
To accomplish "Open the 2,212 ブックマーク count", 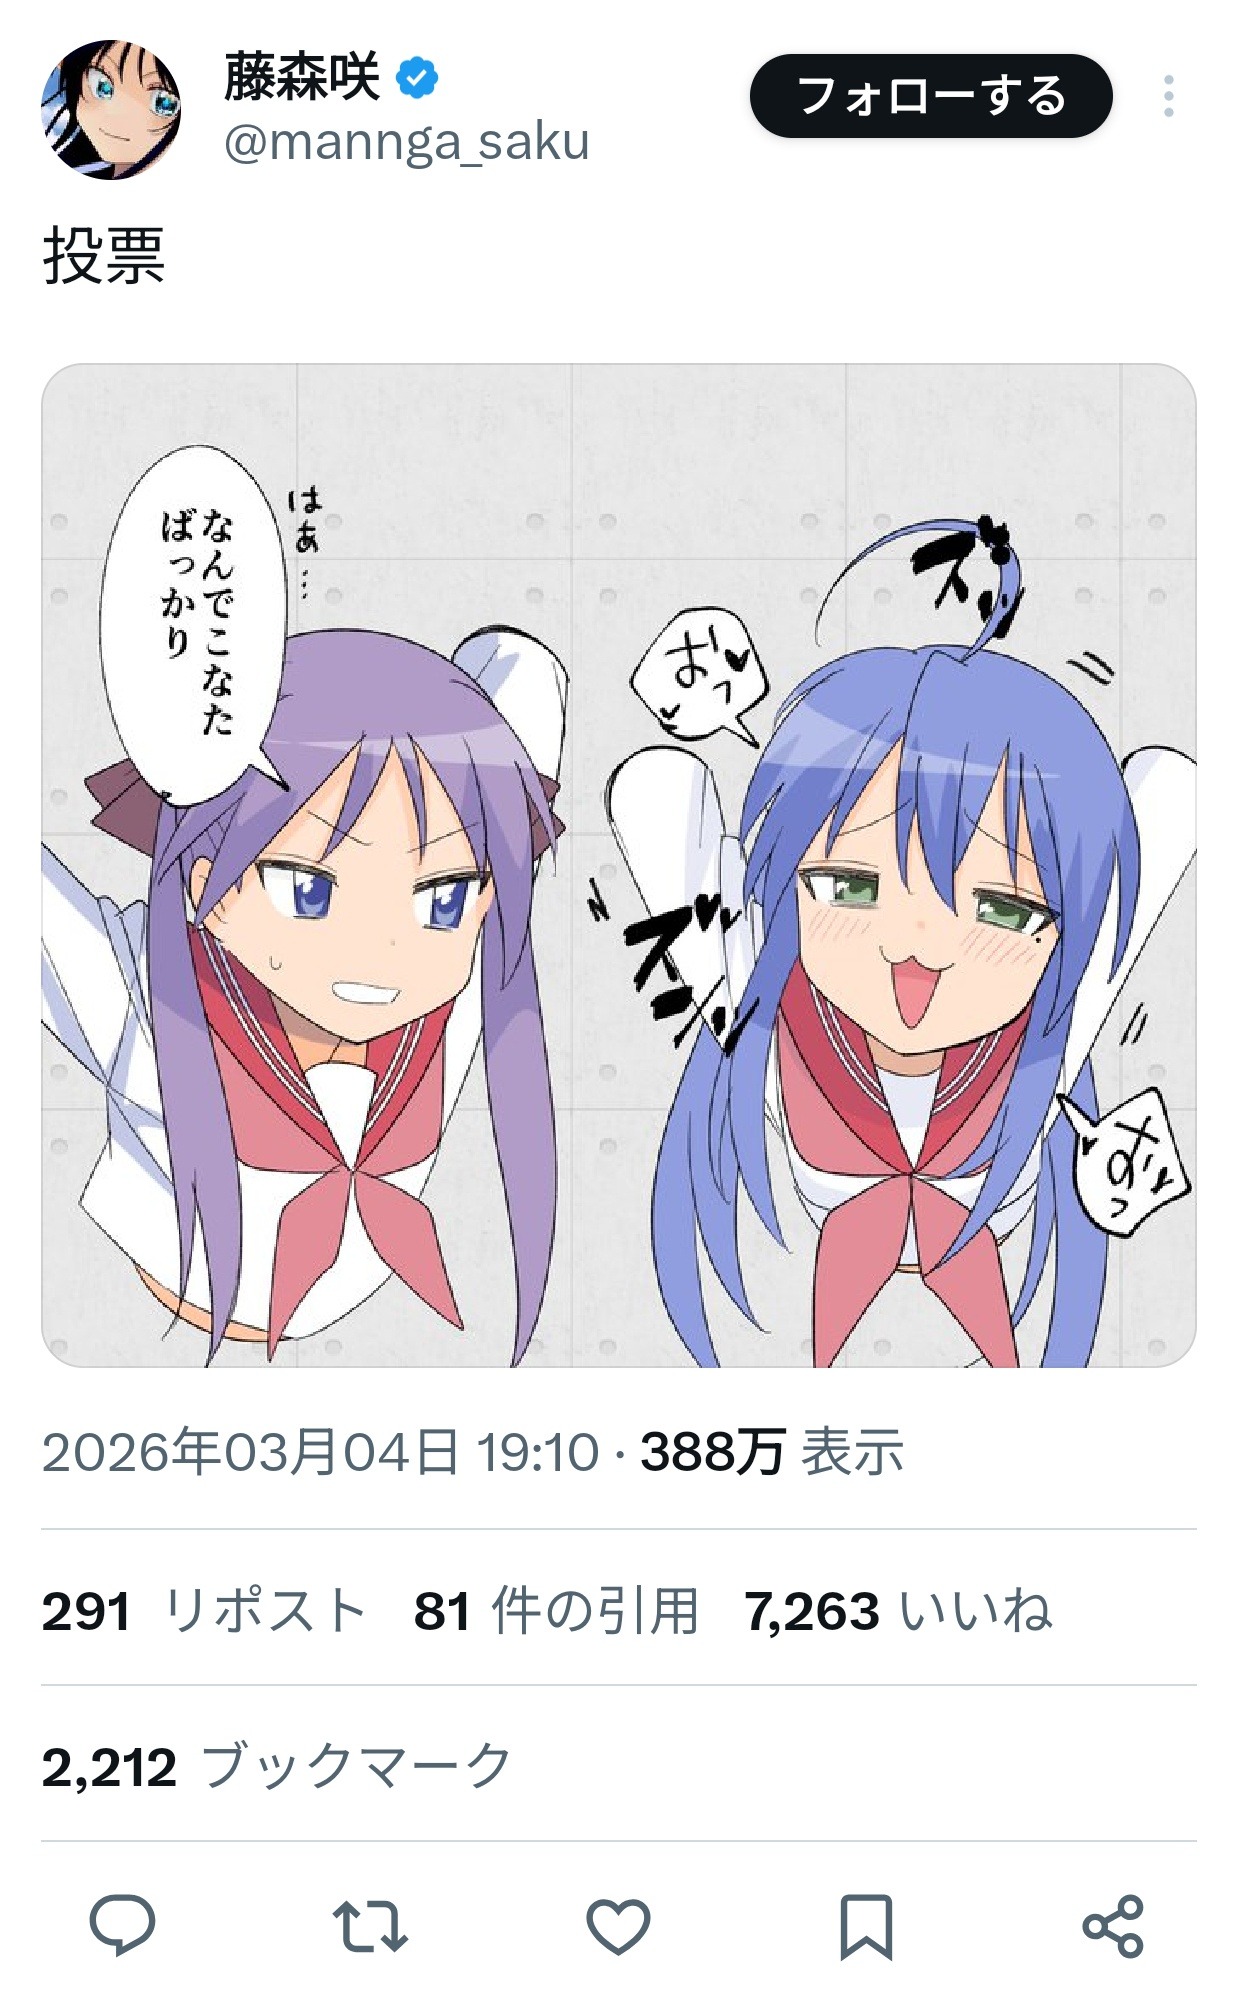I will point(277,1767).
